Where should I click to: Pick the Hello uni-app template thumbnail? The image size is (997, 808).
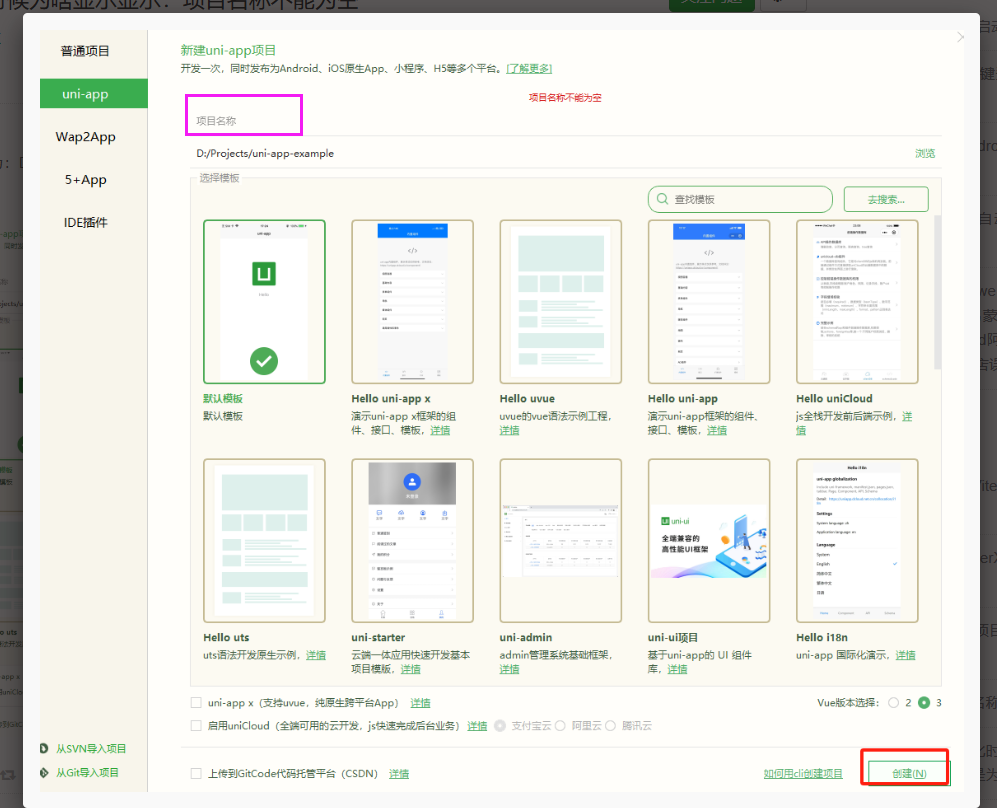coord(708,301)
